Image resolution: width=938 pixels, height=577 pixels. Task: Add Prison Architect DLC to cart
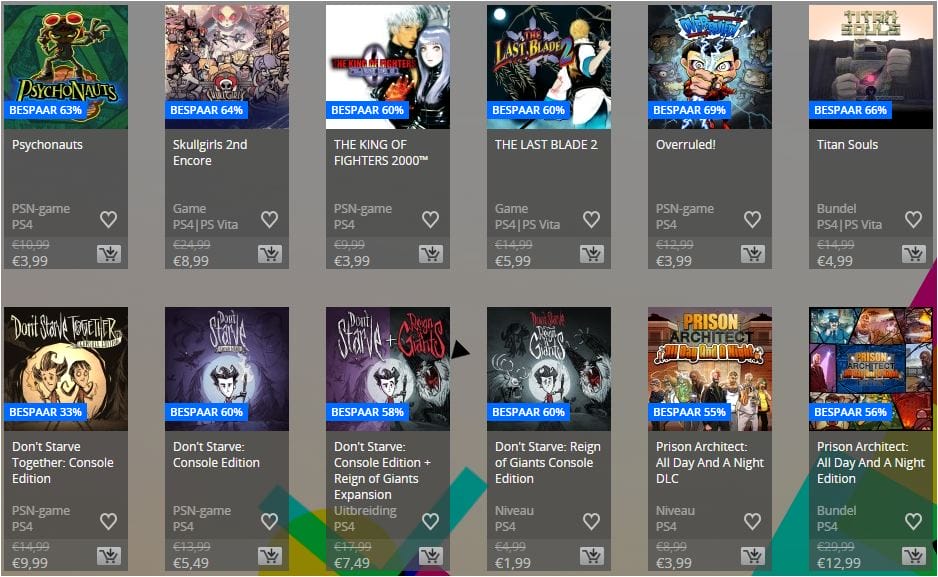[753, 556]
